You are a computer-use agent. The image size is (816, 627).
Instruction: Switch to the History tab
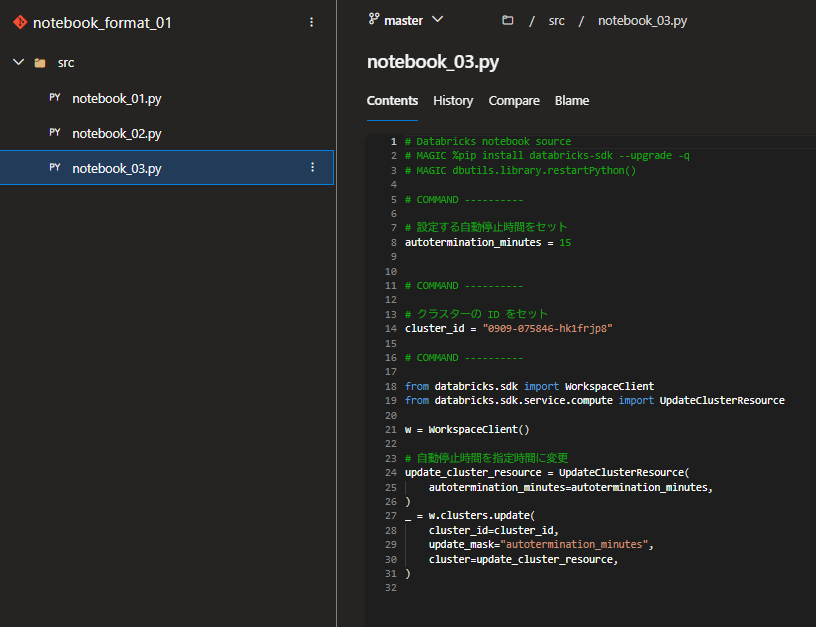[x=453, y=101]
